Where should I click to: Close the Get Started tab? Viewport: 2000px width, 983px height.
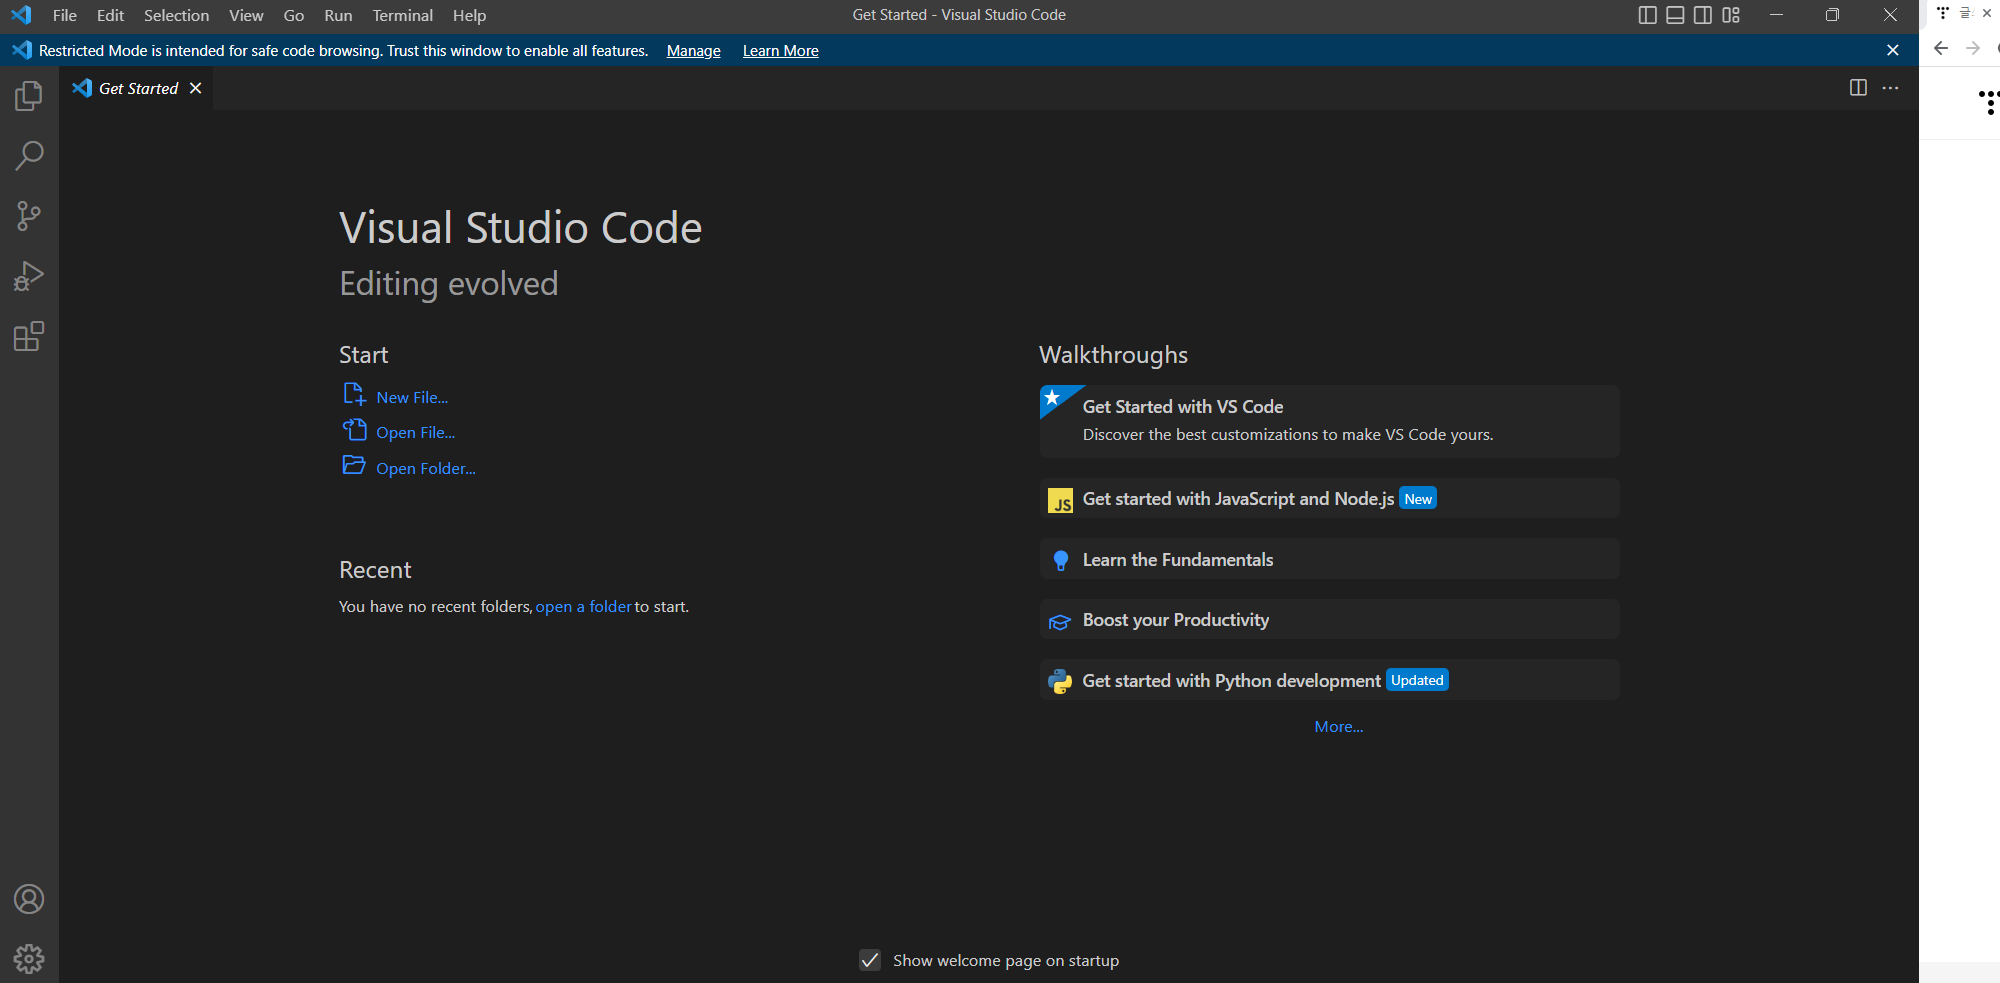click(x=196, y=88)
